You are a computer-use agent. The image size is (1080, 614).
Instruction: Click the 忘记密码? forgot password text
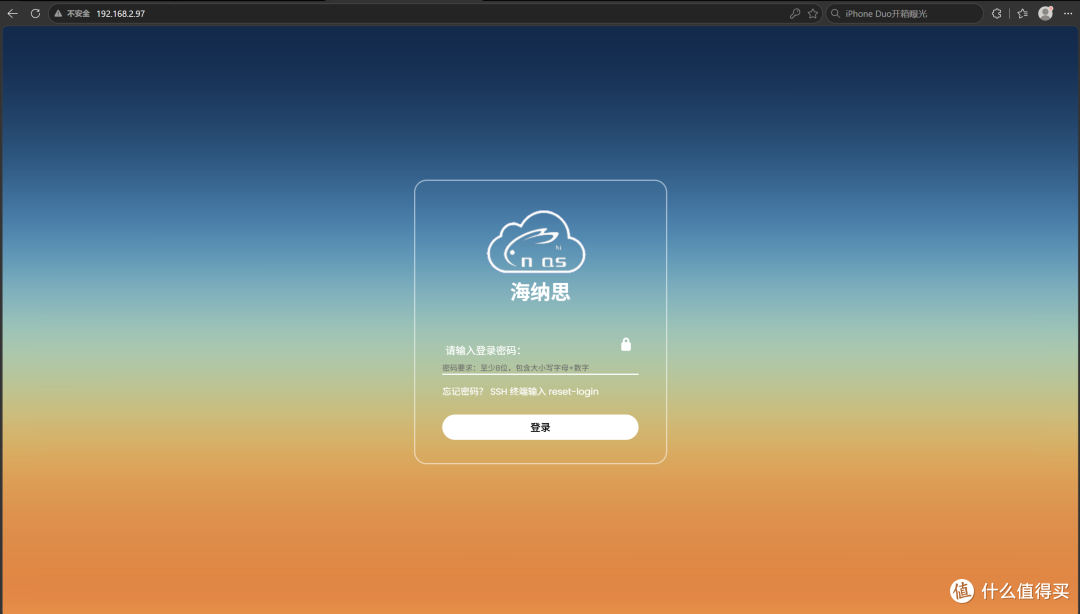pyautogui.click(x=462, y=391)
